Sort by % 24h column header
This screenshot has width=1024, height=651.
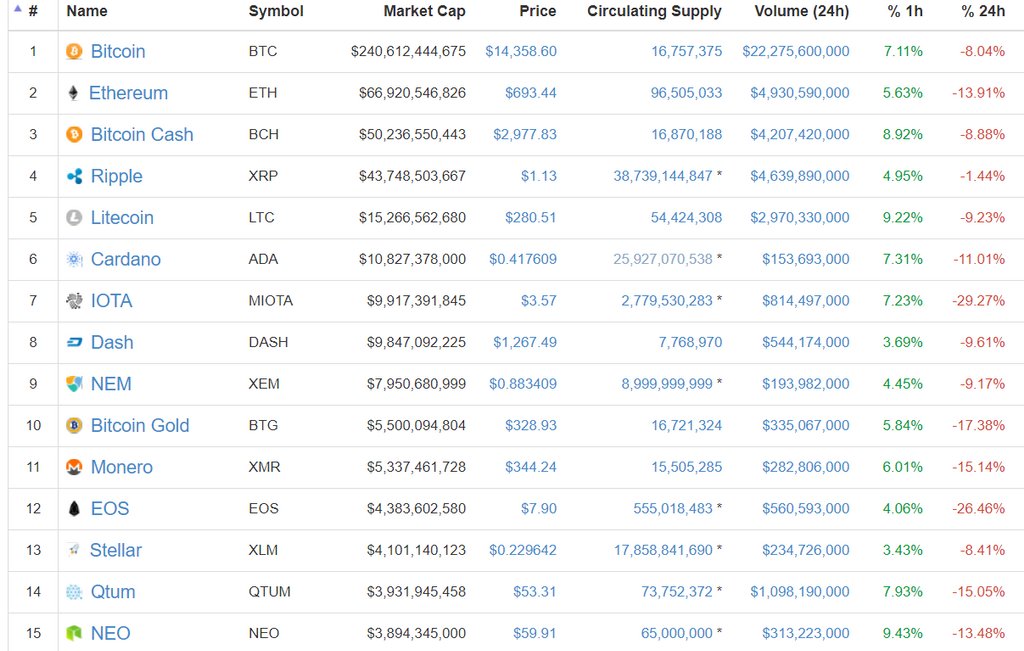(x=983, y=11)
